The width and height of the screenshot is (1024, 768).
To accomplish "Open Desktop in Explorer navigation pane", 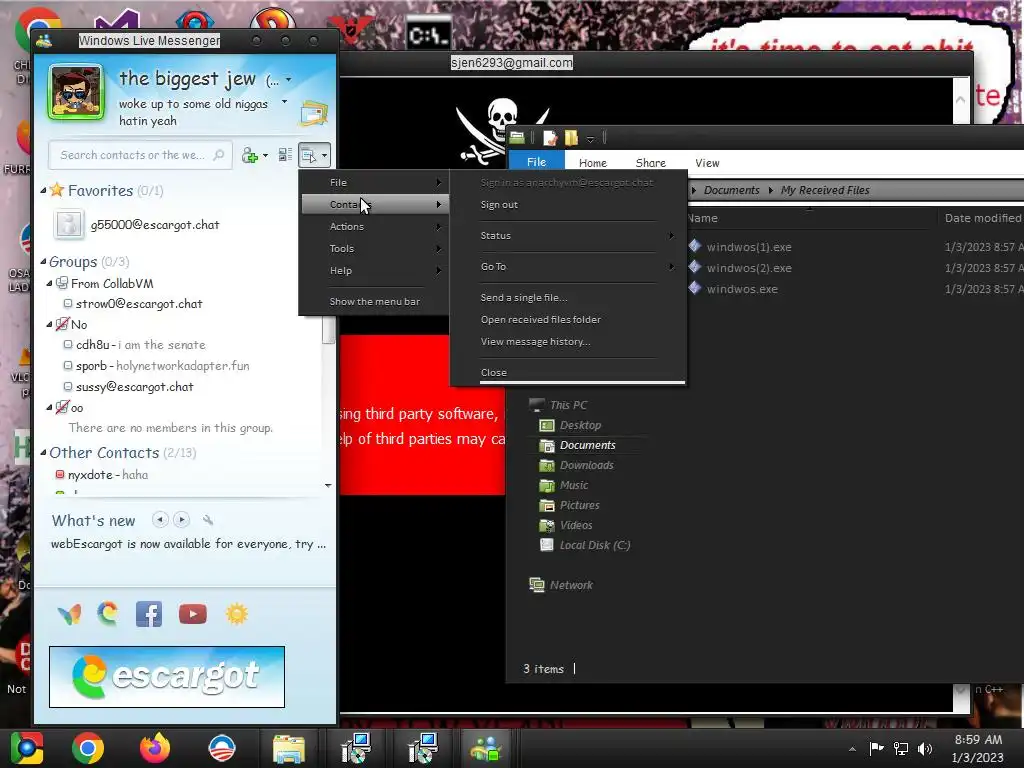I will point(580,425).
